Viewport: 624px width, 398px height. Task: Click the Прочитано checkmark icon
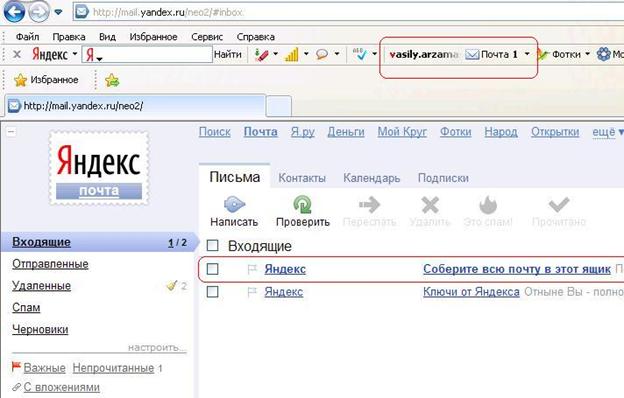point(559,205)
